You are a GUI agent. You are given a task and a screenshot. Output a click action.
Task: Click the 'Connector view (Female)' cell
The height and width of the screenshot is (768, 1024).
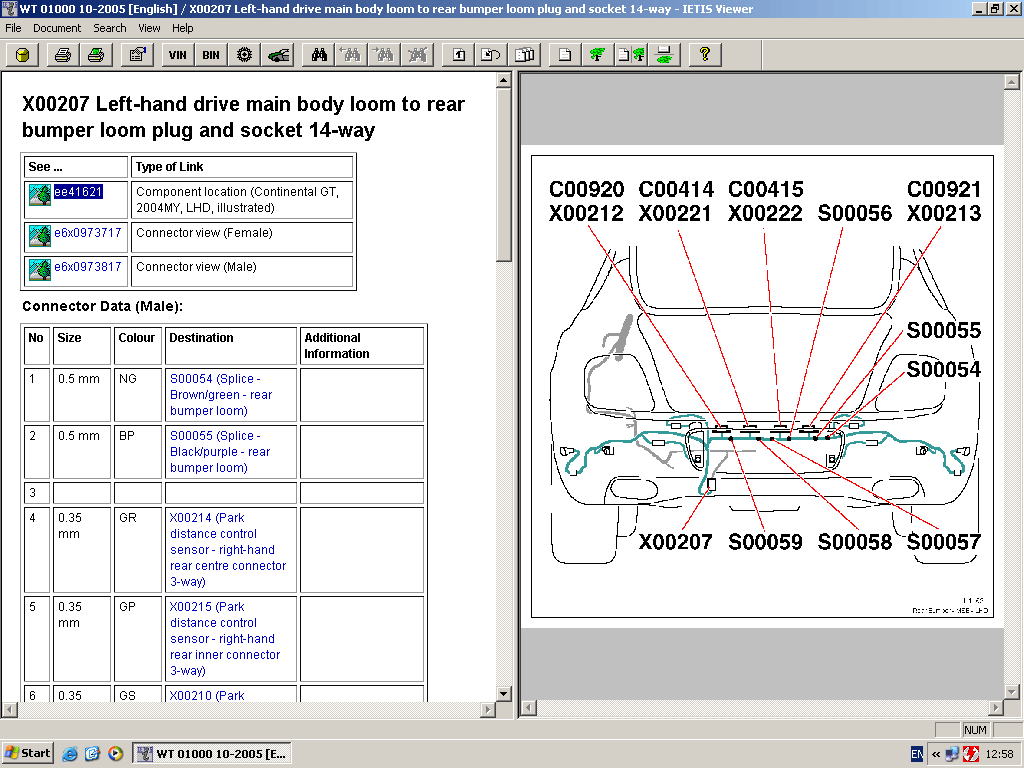coord(242,236)
